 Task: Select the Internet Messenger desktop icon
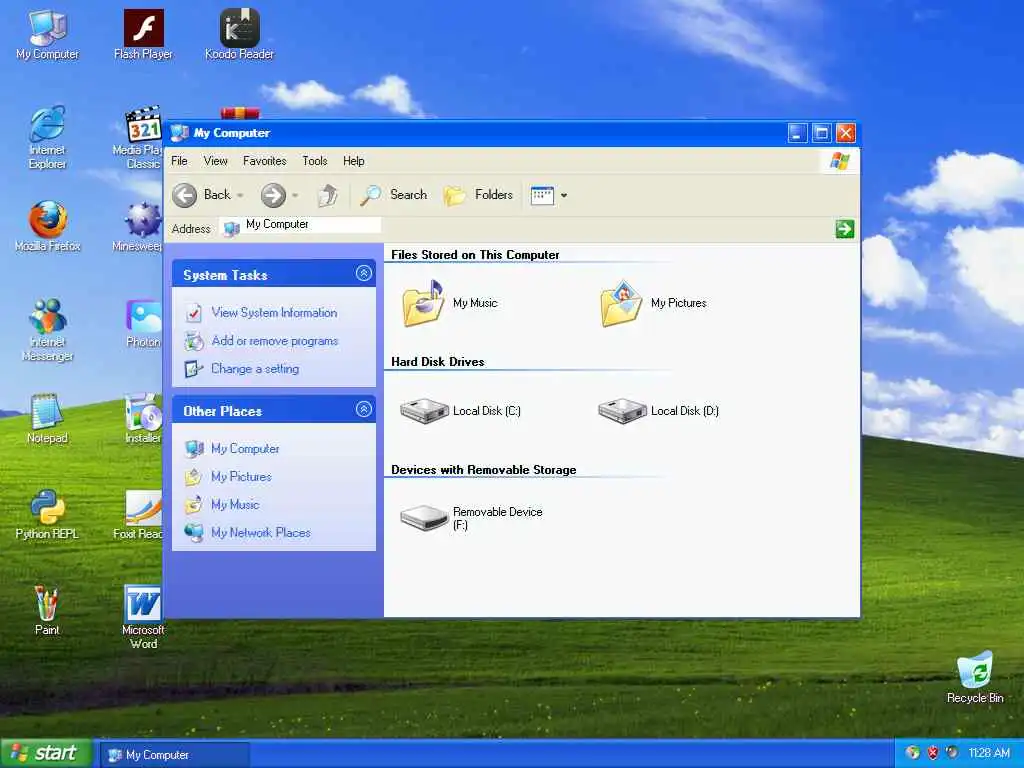(x=47, y=329)
